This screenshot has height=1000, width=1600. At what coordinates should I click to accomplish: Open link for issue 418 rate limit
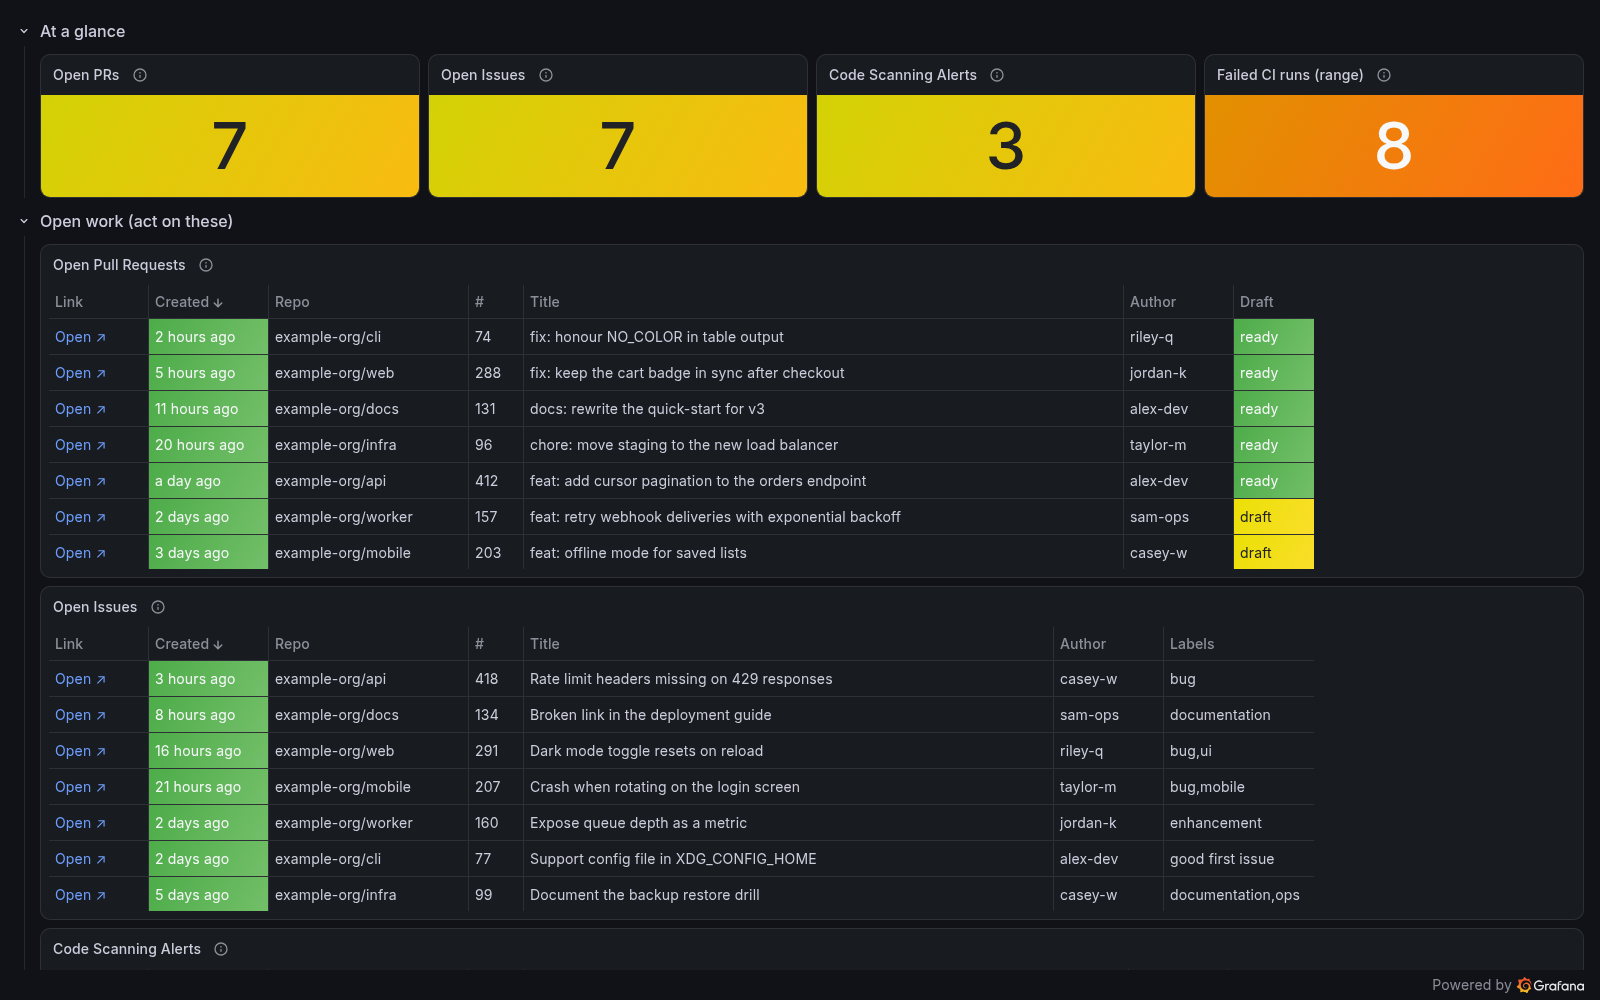click(80, 679)
